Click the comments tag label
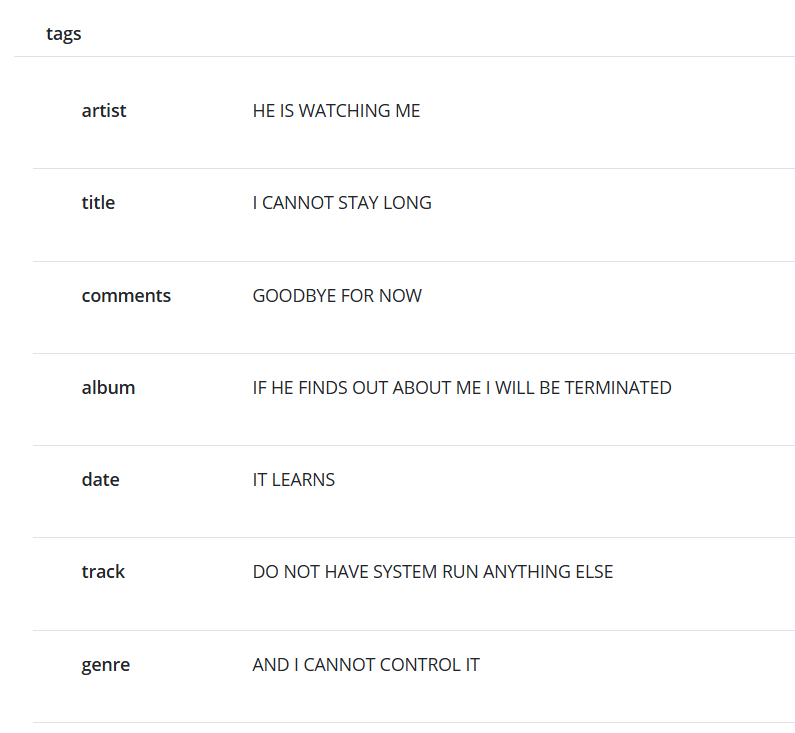This screenshot has width=795, height=733. point(126,296)
